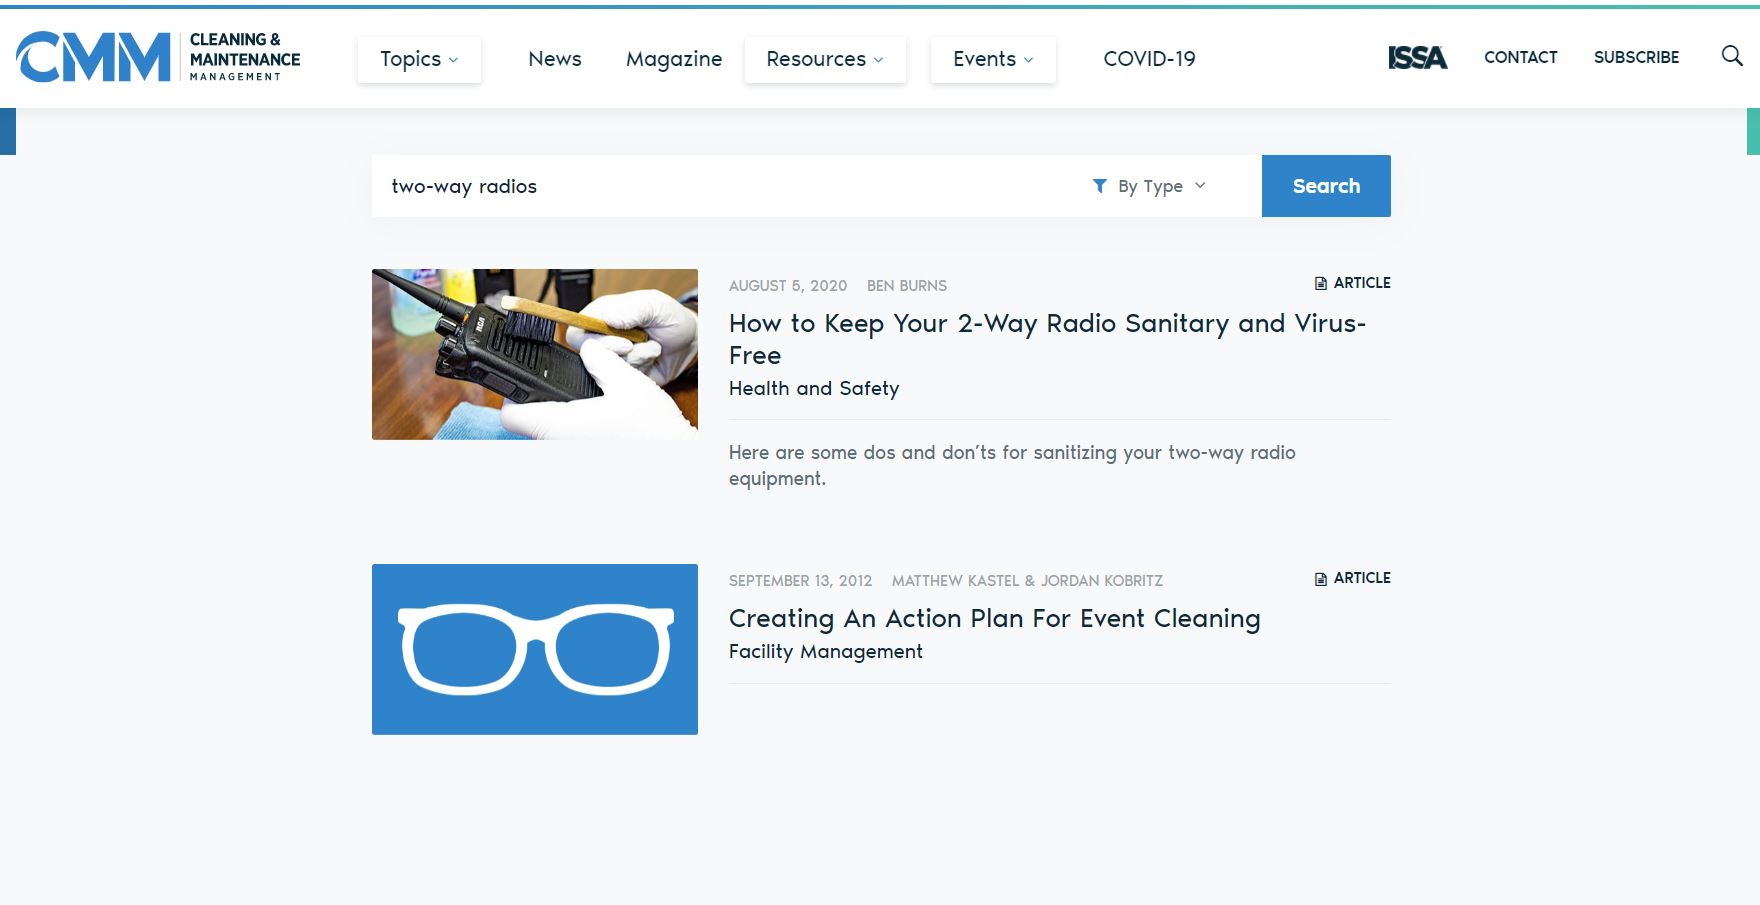Expand the Topics dropdown menu

click(419, 59)
